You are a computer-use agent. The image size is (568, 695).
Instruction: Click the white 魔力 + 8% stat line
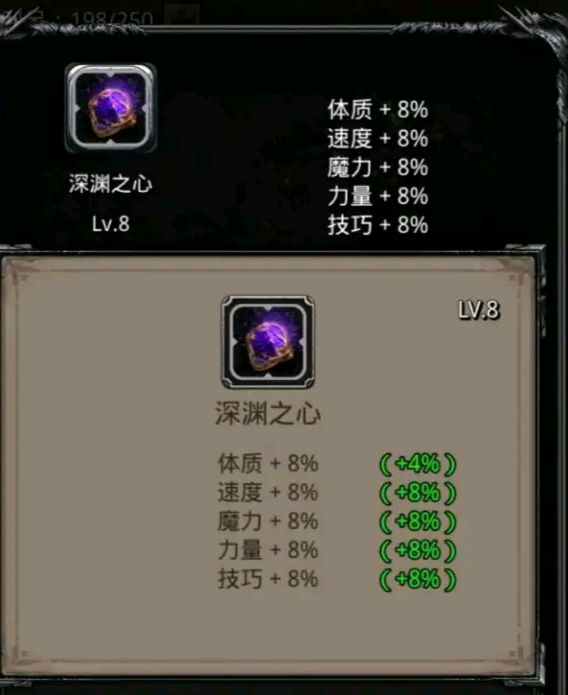point(378,167)
